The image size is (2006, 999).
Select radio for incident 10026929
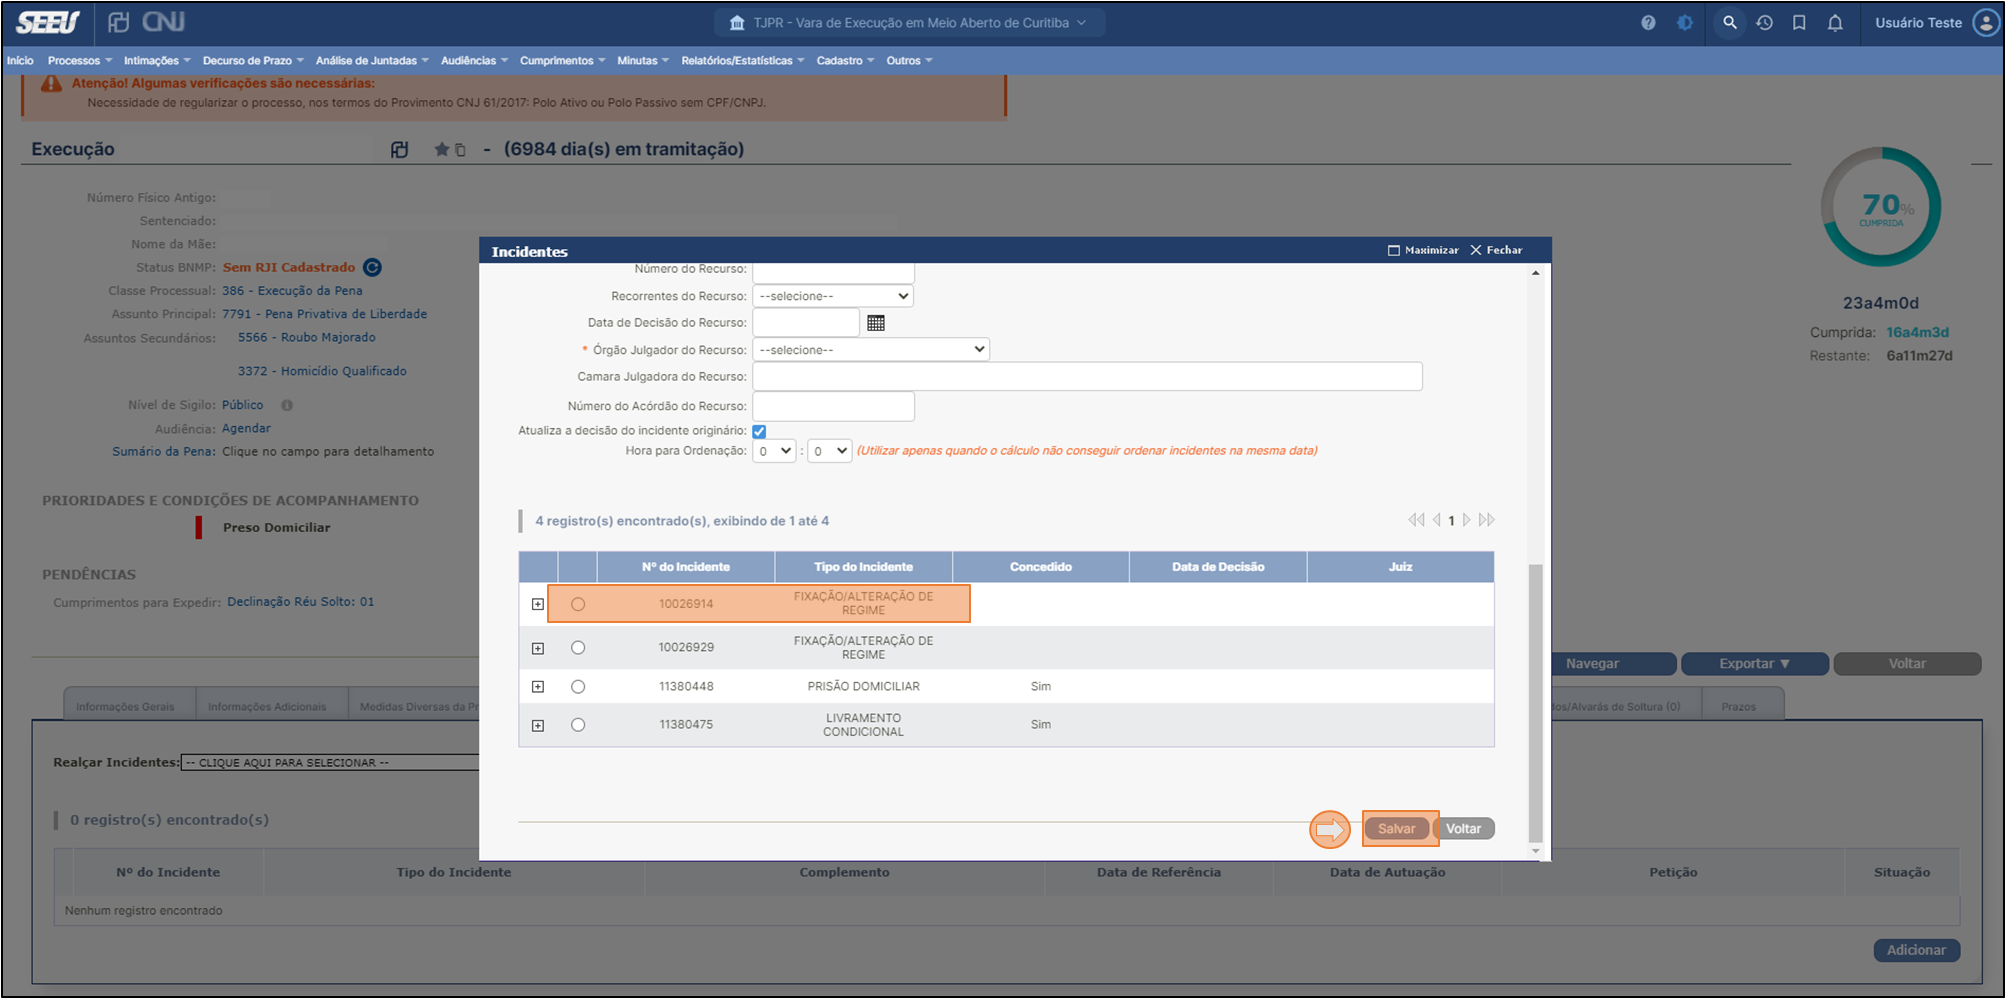578,648
